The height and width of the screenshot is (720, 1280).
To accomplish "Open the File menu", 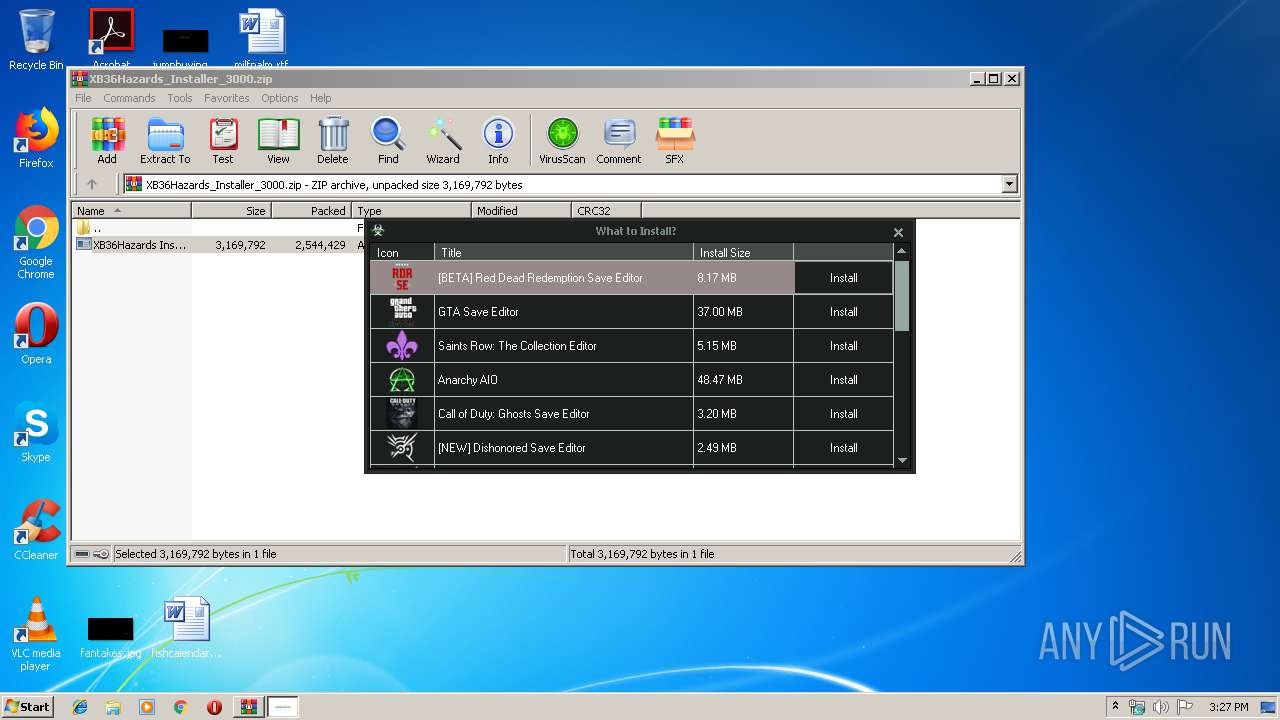I will (x=83, y=98).
